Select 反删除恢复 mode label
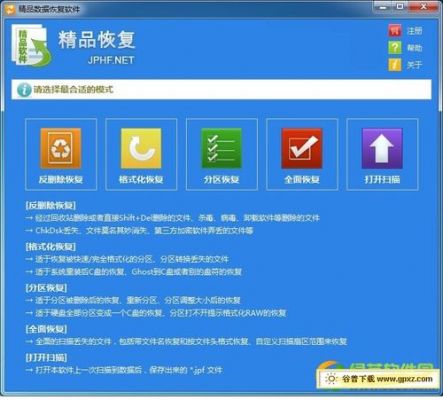This screenshot has height=400, width=443. [61, 180]
